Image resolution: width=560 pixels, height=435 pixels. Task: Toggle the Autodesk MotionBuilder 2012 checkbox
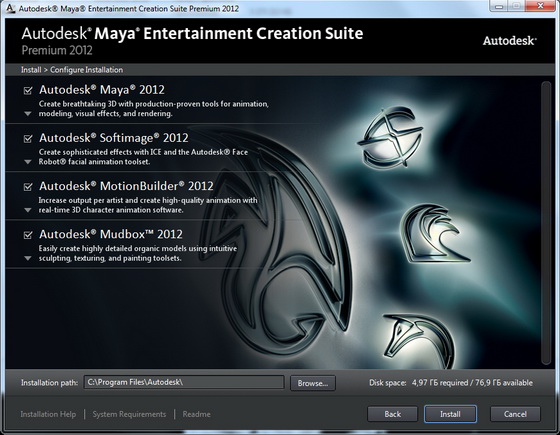click(28, 187)
